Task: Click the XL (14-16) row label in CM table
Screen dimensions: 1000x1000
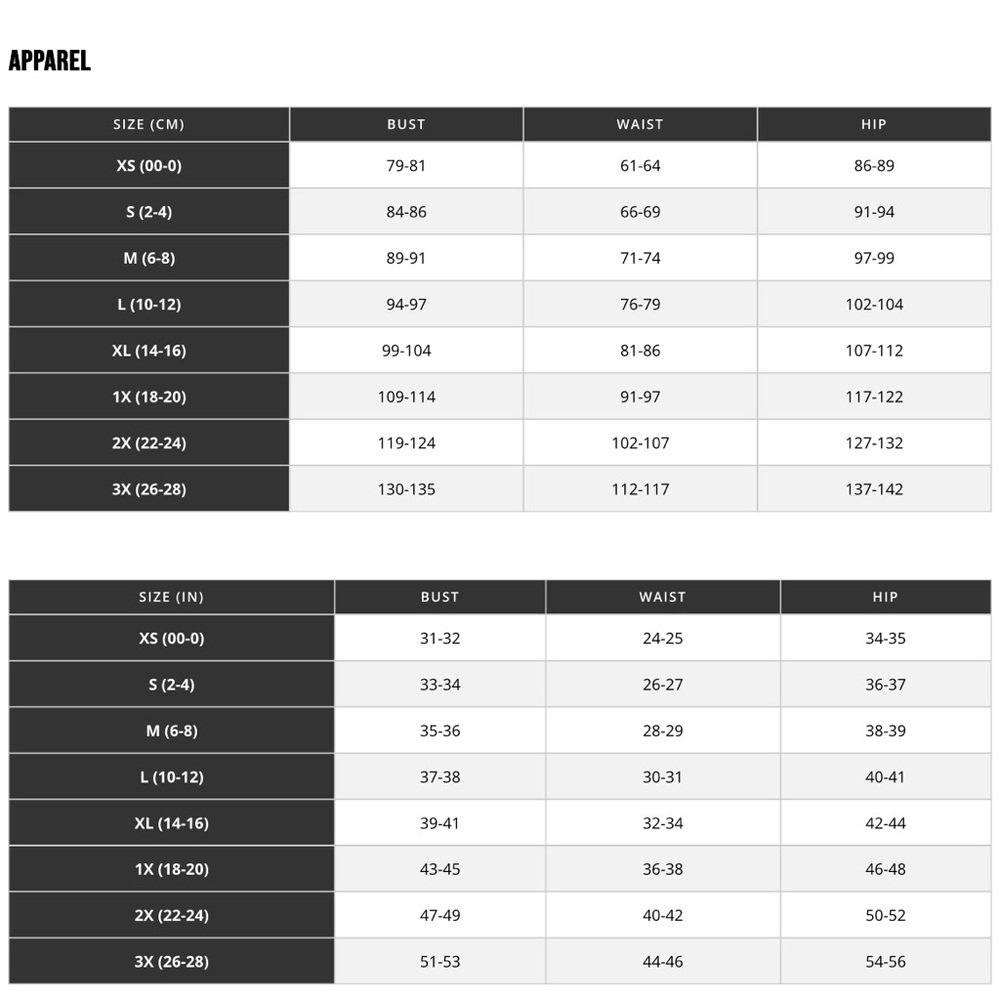Action: click(x=149, y=350)
